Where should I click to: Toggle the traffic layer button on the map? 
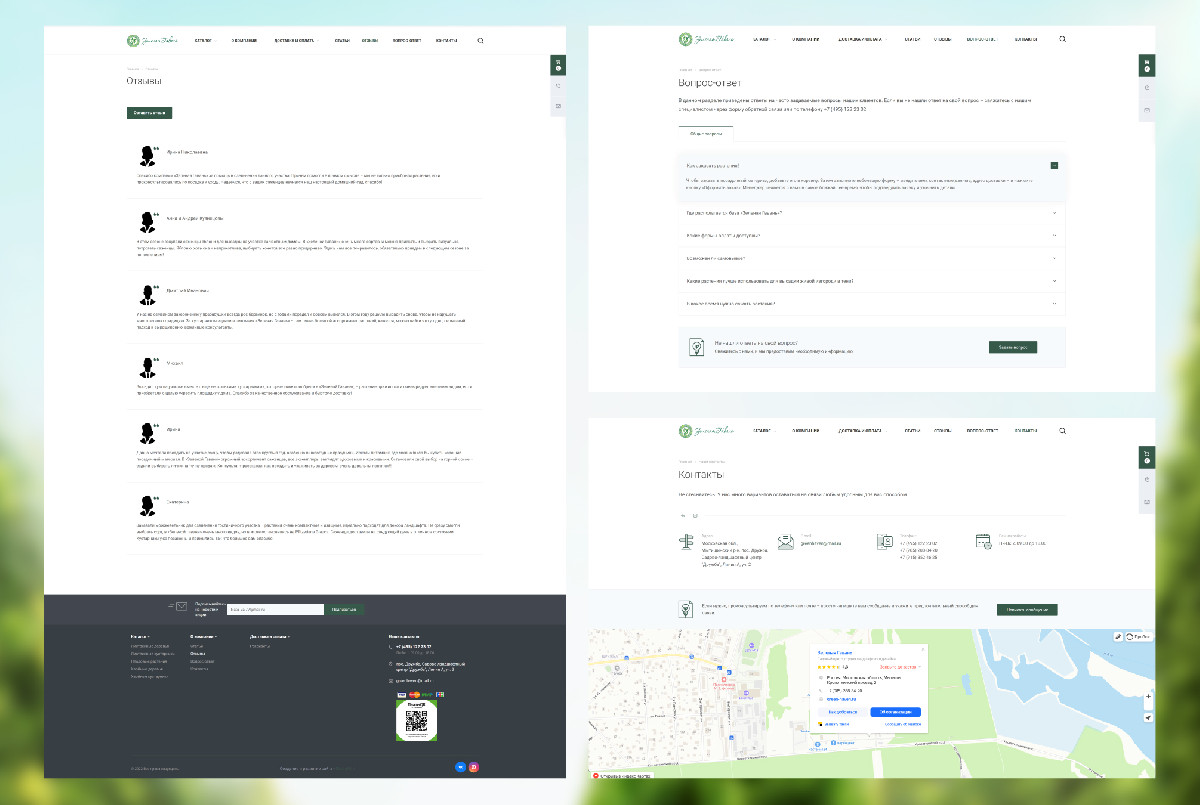[1138, 636]
